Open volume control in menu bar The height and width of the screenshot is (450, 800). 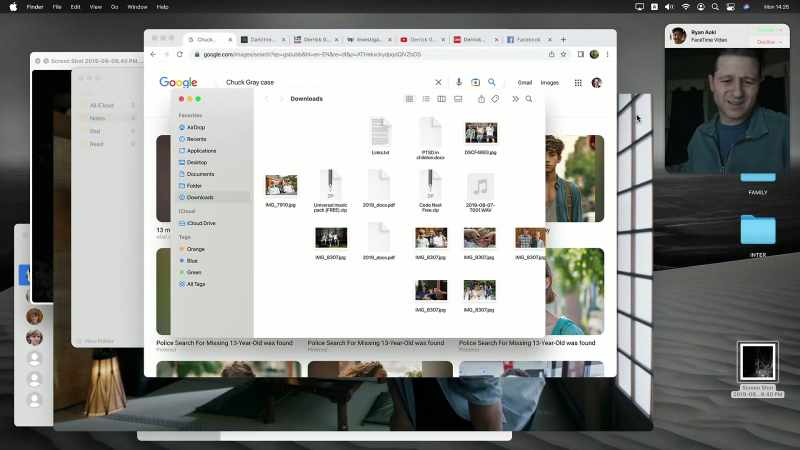[669, 7]
